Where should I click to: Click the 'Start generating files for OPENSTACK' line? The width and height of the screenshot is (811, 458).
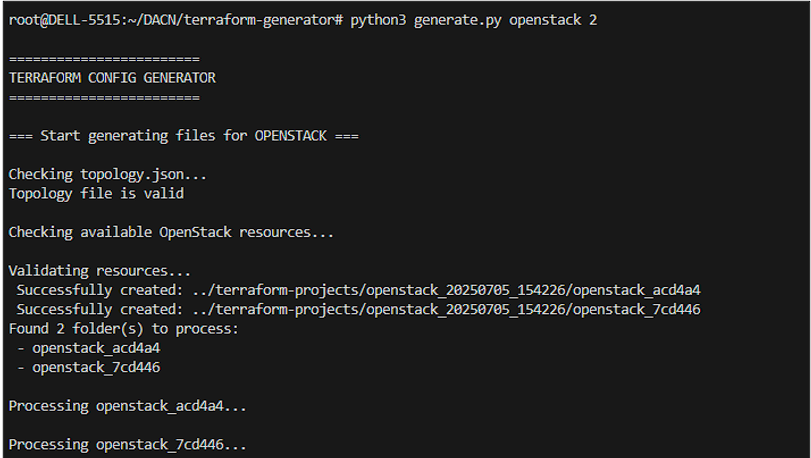point(184,136)
